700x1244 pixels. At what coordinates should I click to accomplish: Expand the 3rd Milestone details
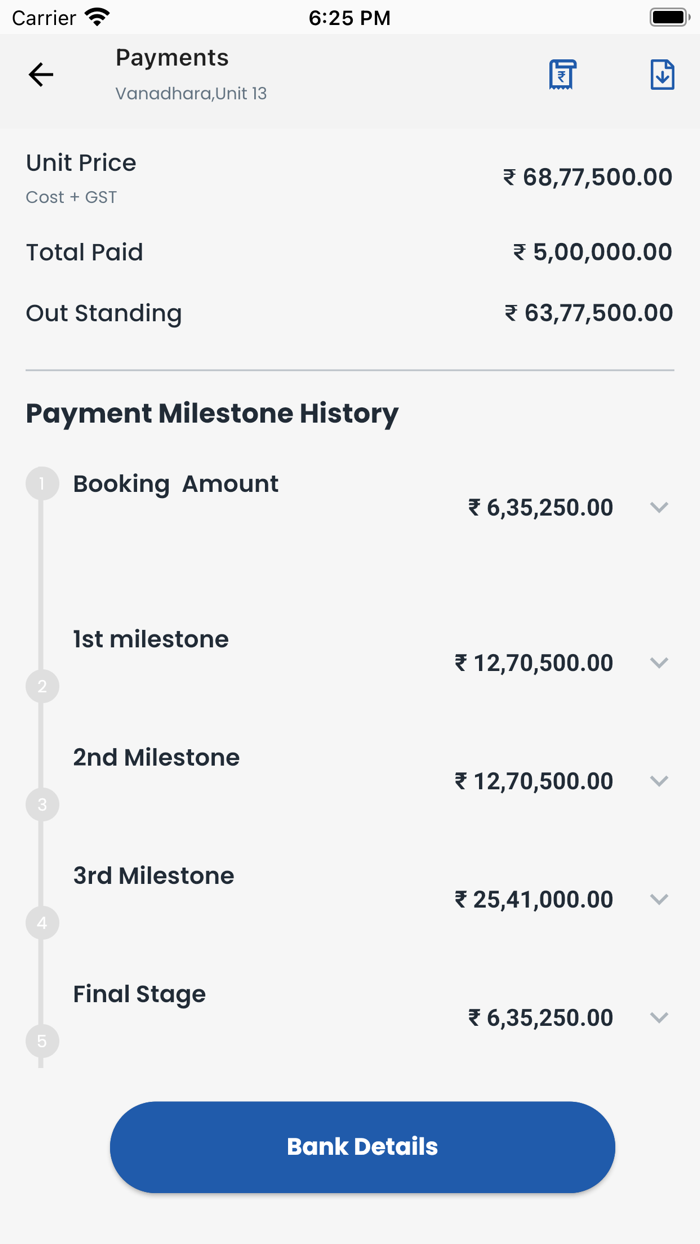[x=659, y=899]
